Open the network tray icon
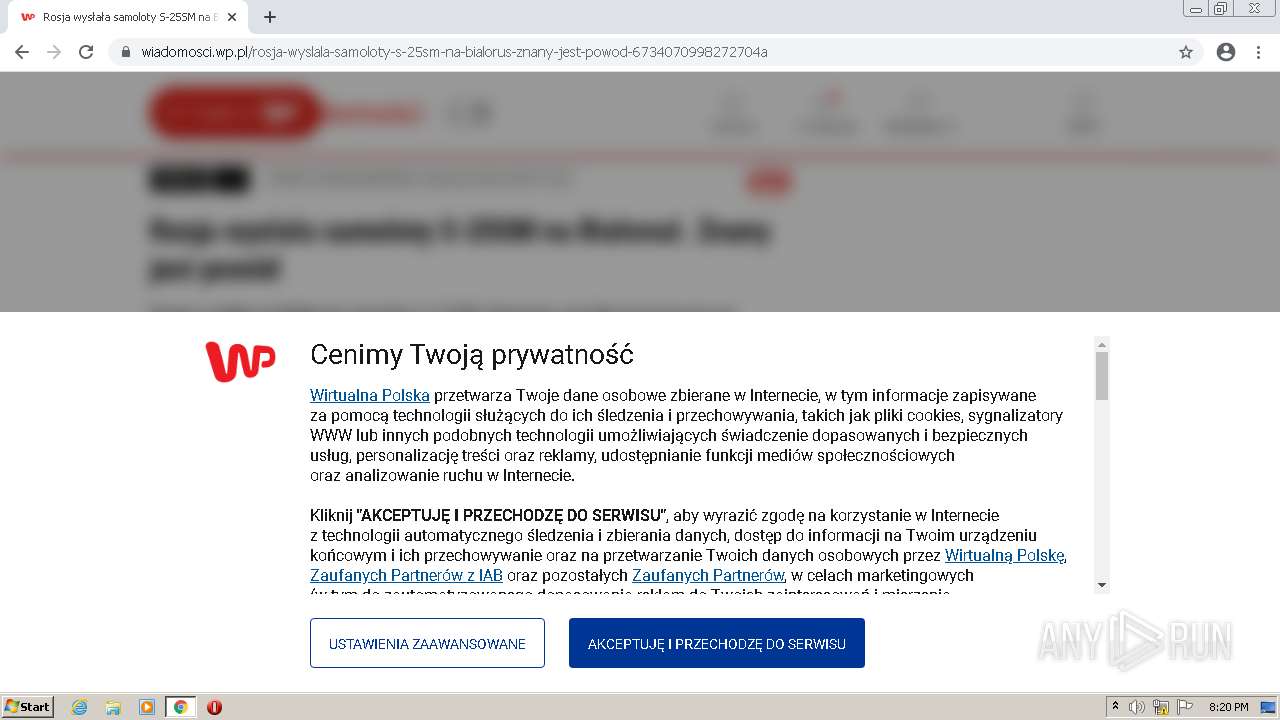The width and height of the screenshot is (1280, 720). click(1161, 707)
